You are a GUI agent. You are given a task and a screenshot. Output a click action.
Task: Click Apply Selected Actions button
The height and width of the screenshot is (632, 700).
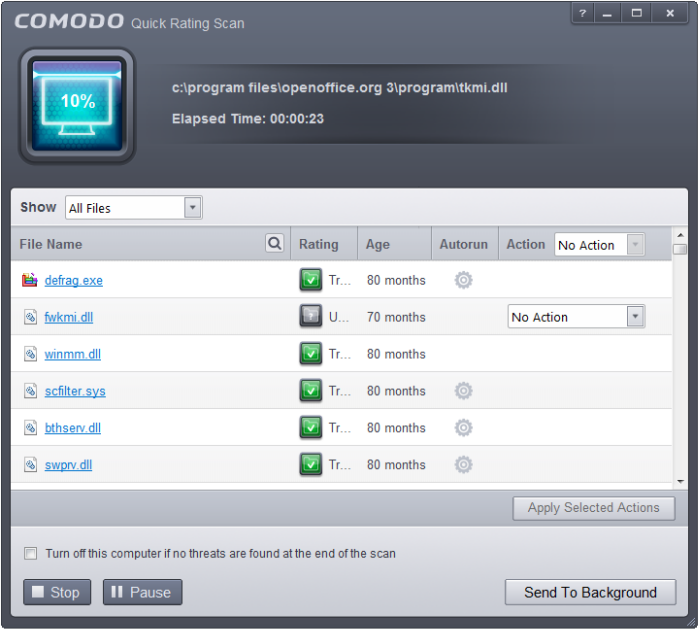593,508
